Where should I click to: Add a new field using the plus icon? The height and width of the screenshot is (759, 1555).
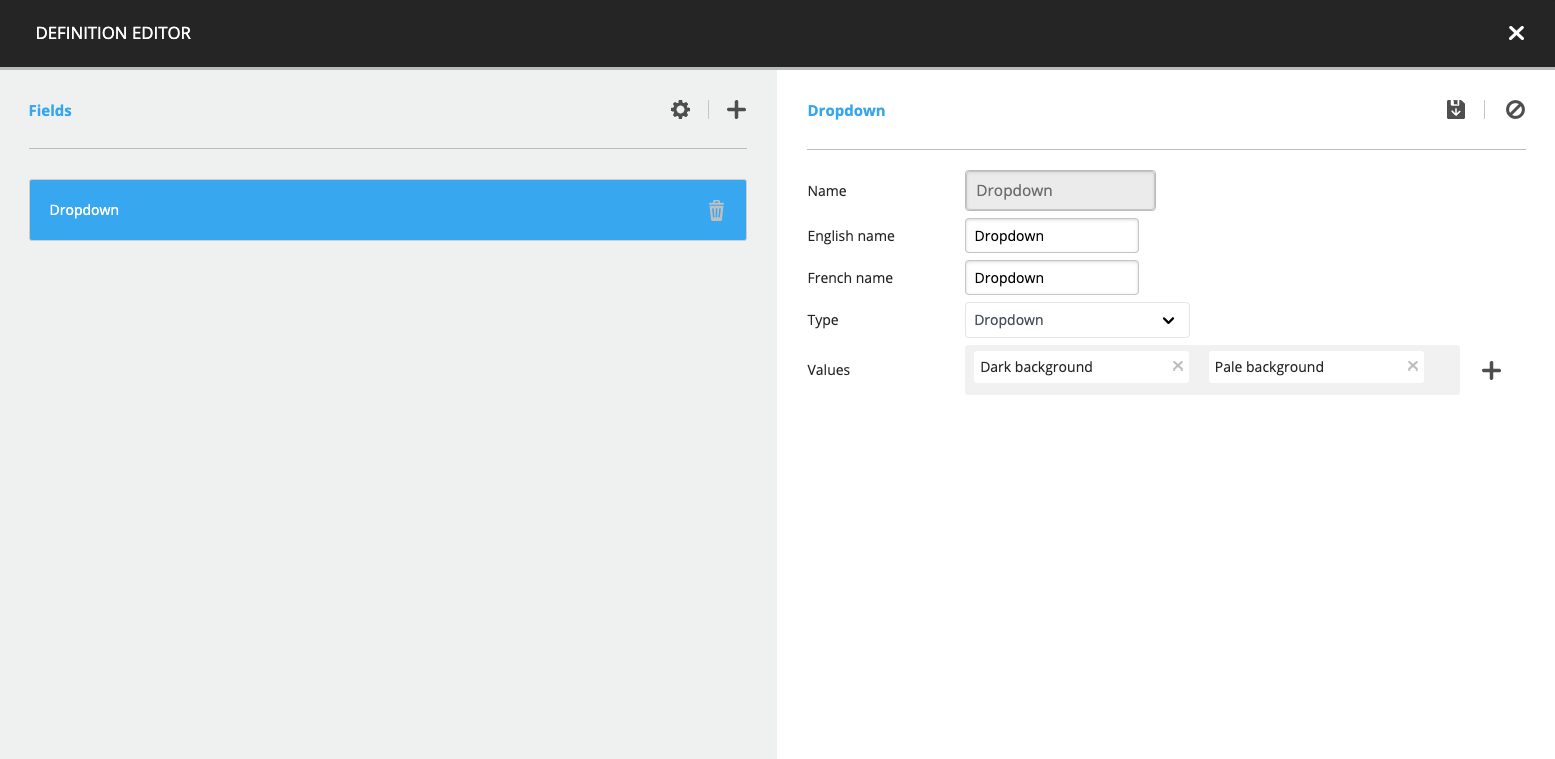click(x=736, y=109)
